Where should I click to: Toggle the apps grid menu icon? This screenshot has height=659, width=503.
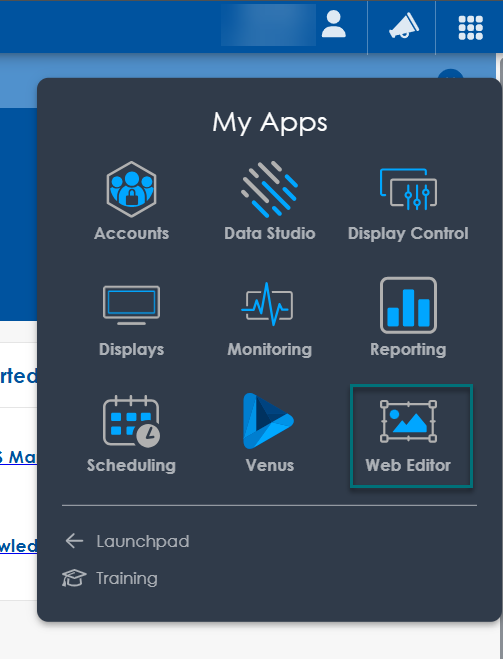(471, 28)
